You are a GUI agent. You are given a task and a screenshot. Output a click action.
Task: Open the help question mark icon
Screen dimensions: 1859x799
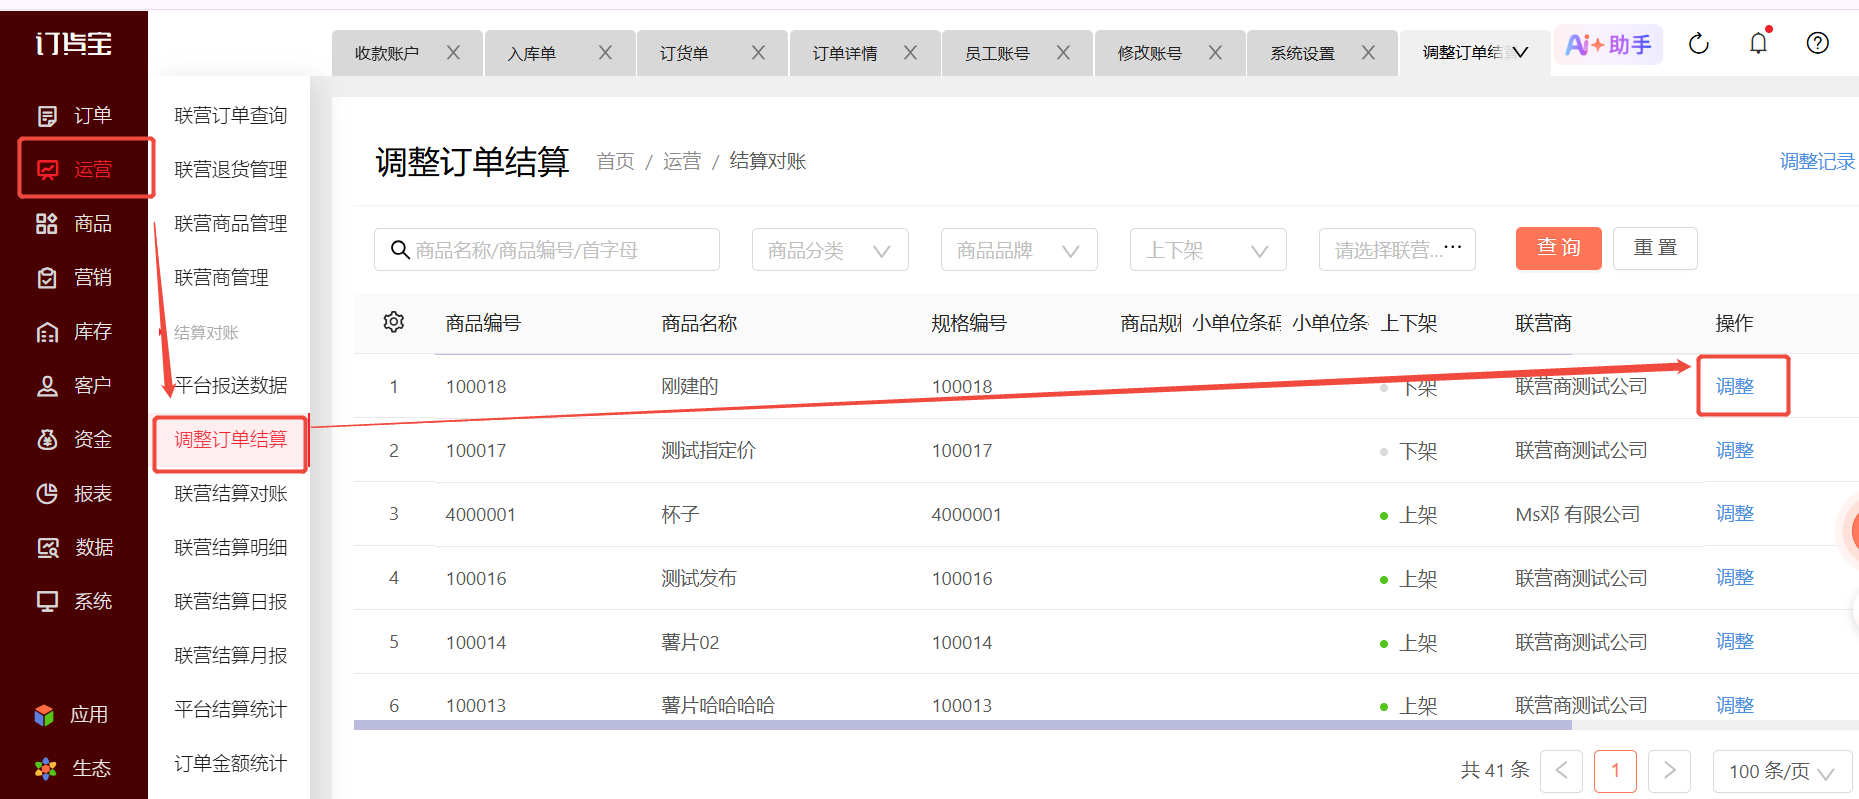(1818, 43)
